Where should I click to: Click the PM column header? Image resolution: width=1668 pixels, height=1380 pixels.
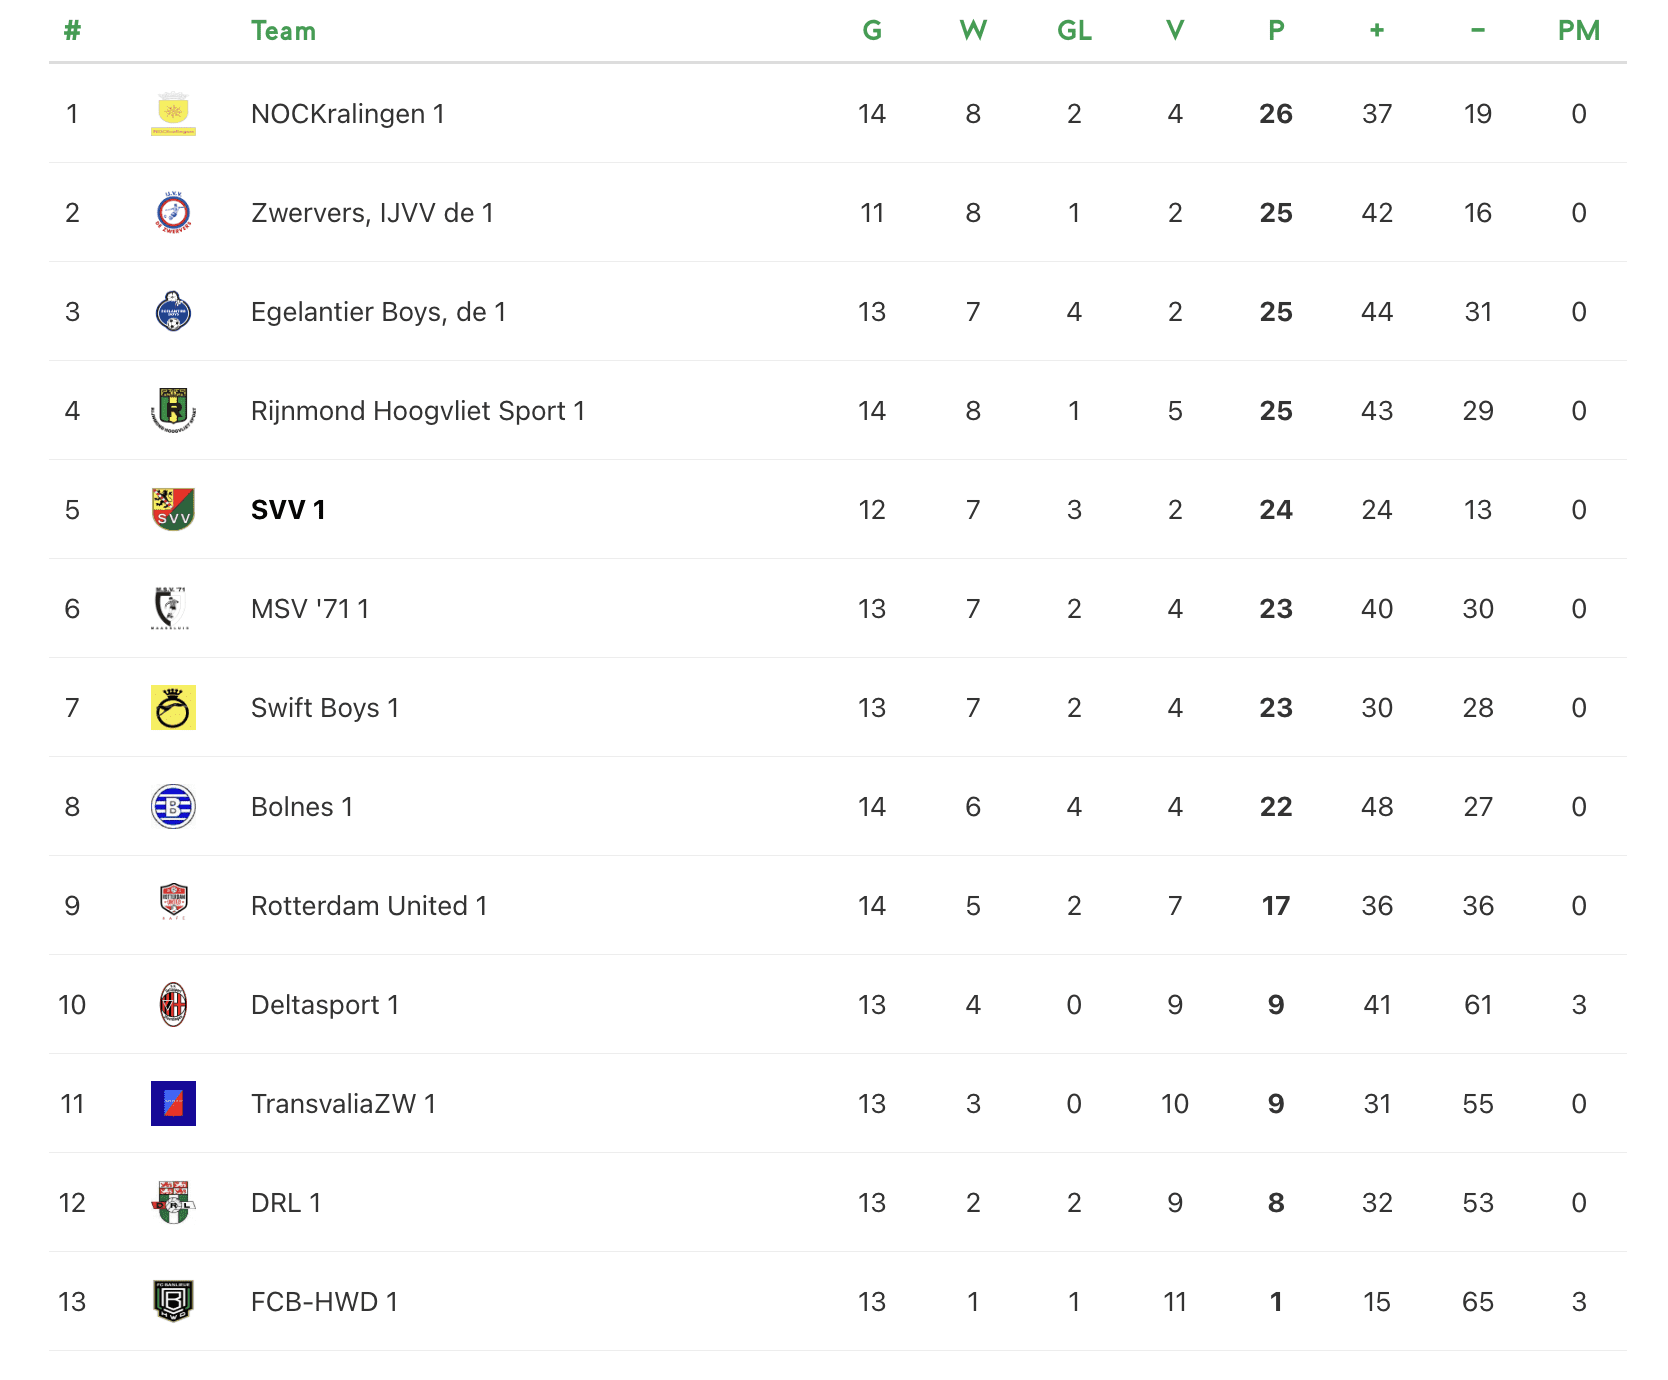pyautogui.click(x=1578, y=31)
